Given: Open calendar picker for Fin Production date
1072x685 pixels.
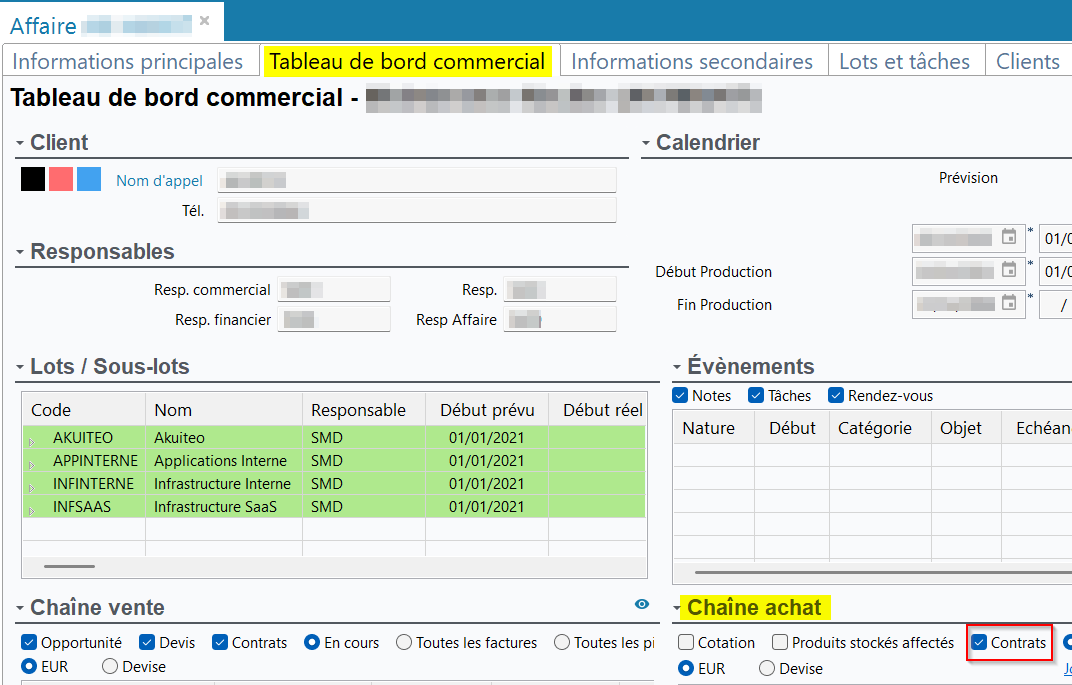Looking at the screenshot, I should pos(1009,304).
